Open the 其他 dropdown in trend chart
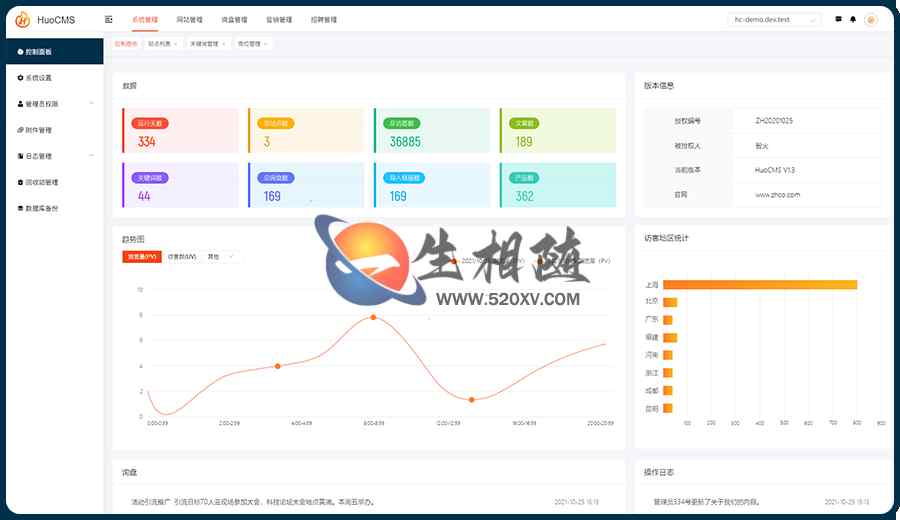 coord(221,257)
